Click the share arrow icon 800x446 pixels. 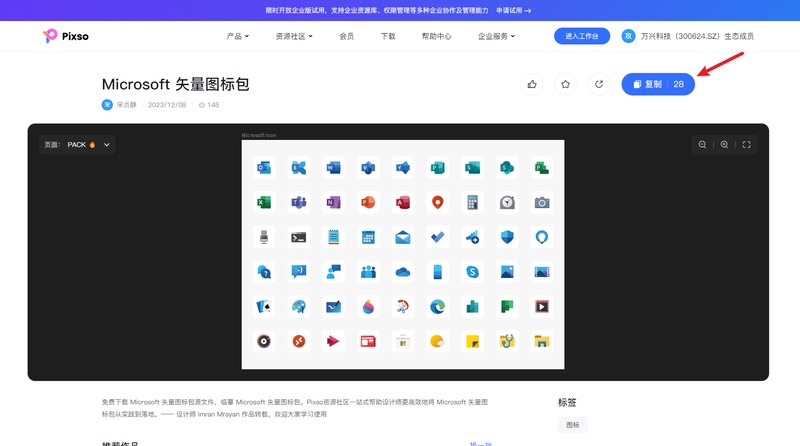(599, 84)
